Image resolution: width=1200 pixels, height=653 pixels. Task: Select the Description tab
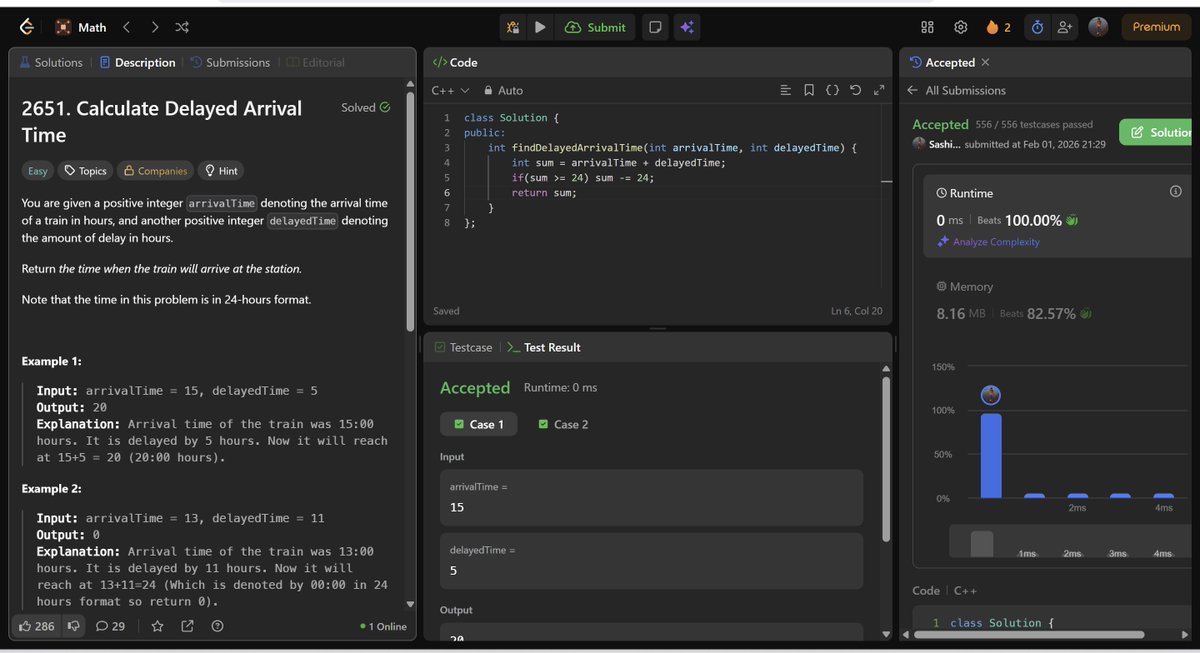[x=137, y=62]
